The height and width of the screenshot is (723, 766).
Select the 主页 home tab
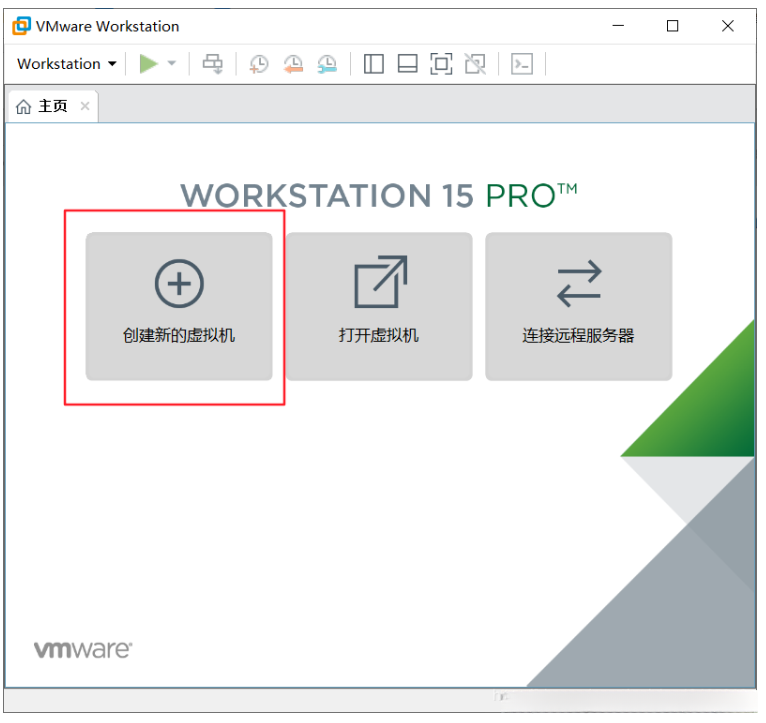pos(53,106)
